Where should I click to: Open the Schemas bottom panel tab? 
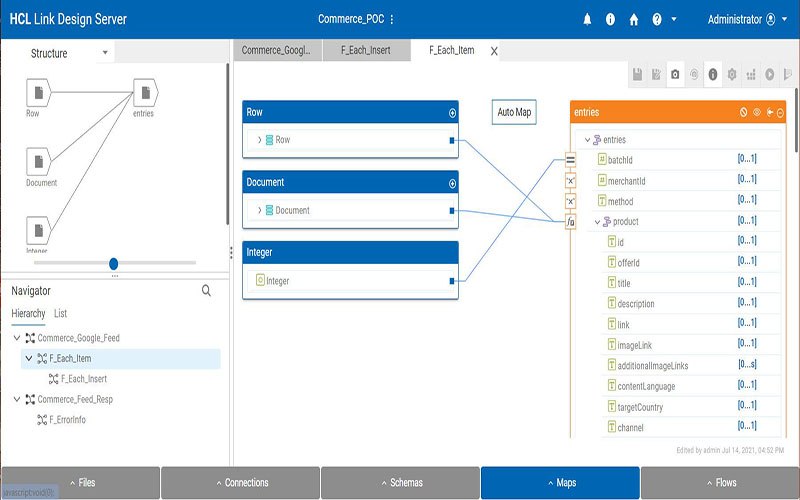[x=400, y=483]
